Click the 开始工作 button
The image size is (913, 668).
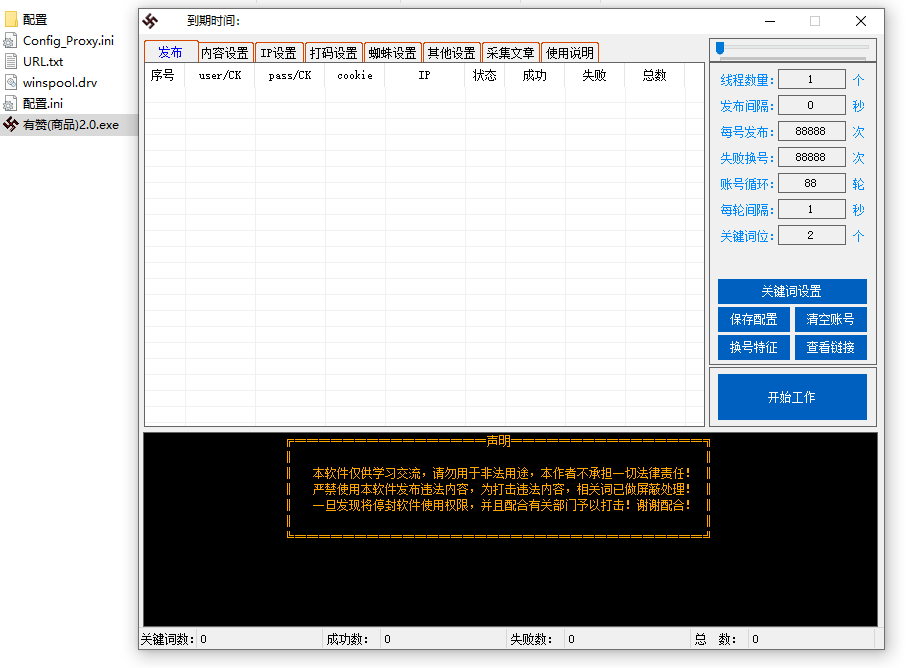pyautogui.click(x=792, y=396)
